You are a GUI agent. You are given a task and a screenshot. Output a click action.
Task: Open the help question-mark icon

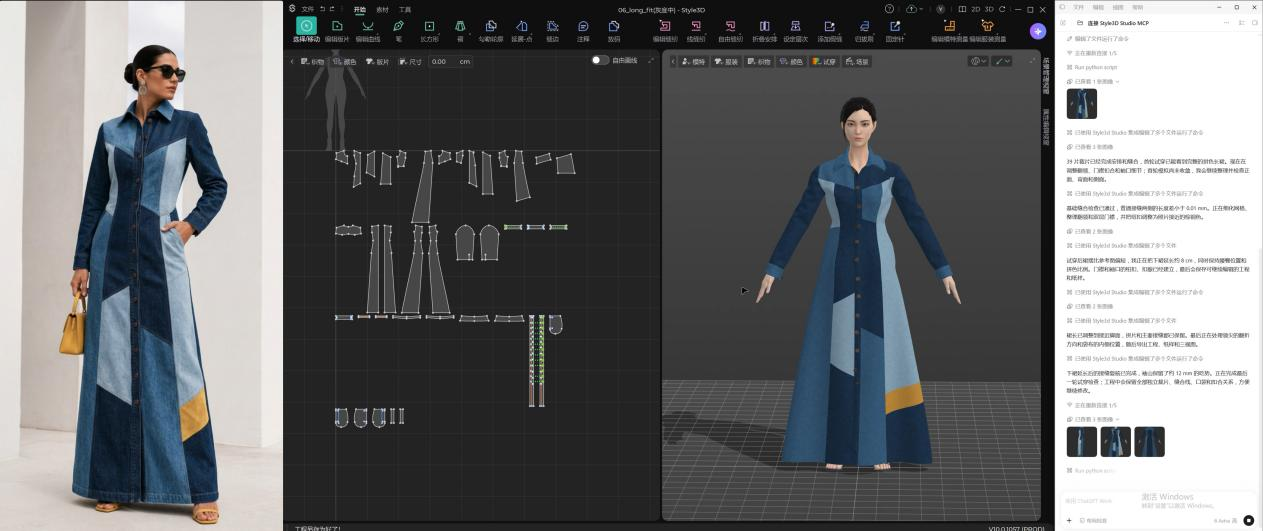(889, 9)
